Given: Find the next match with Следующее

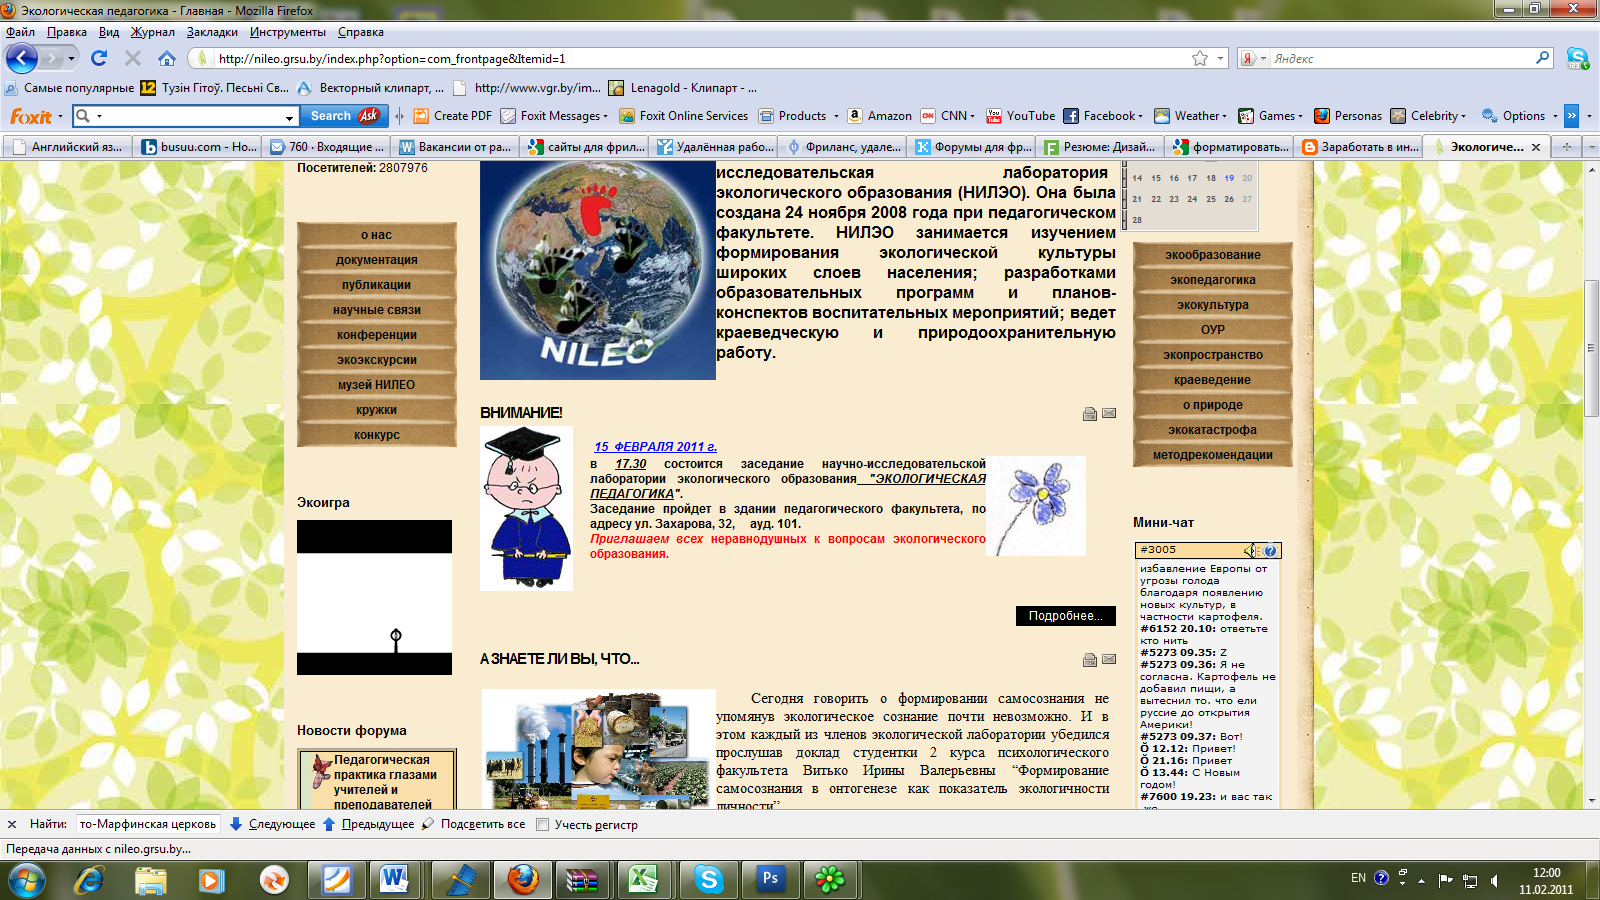Looking at the screenshot, I should tap(273, 825).
